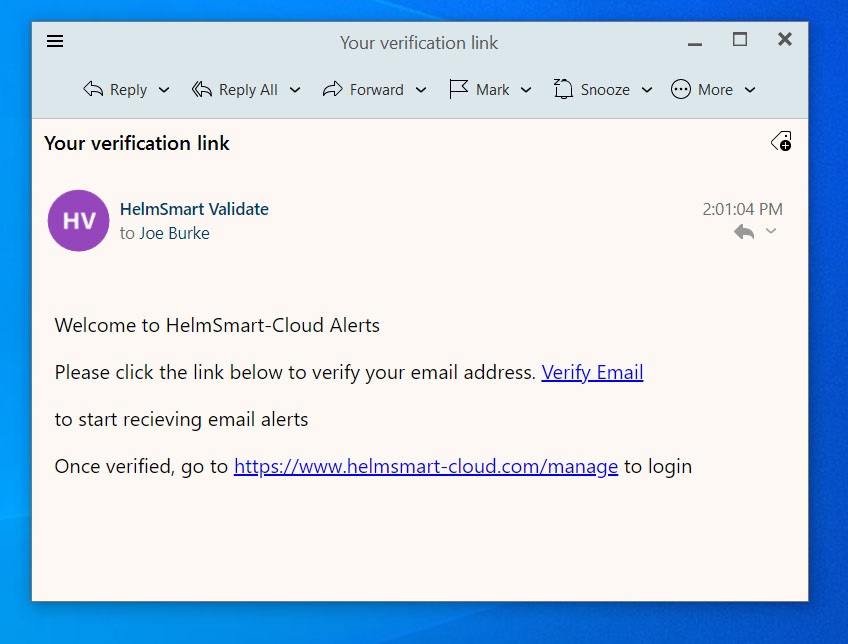Expand the message options chevron near the reply arrow

click(x=770, y=231)
